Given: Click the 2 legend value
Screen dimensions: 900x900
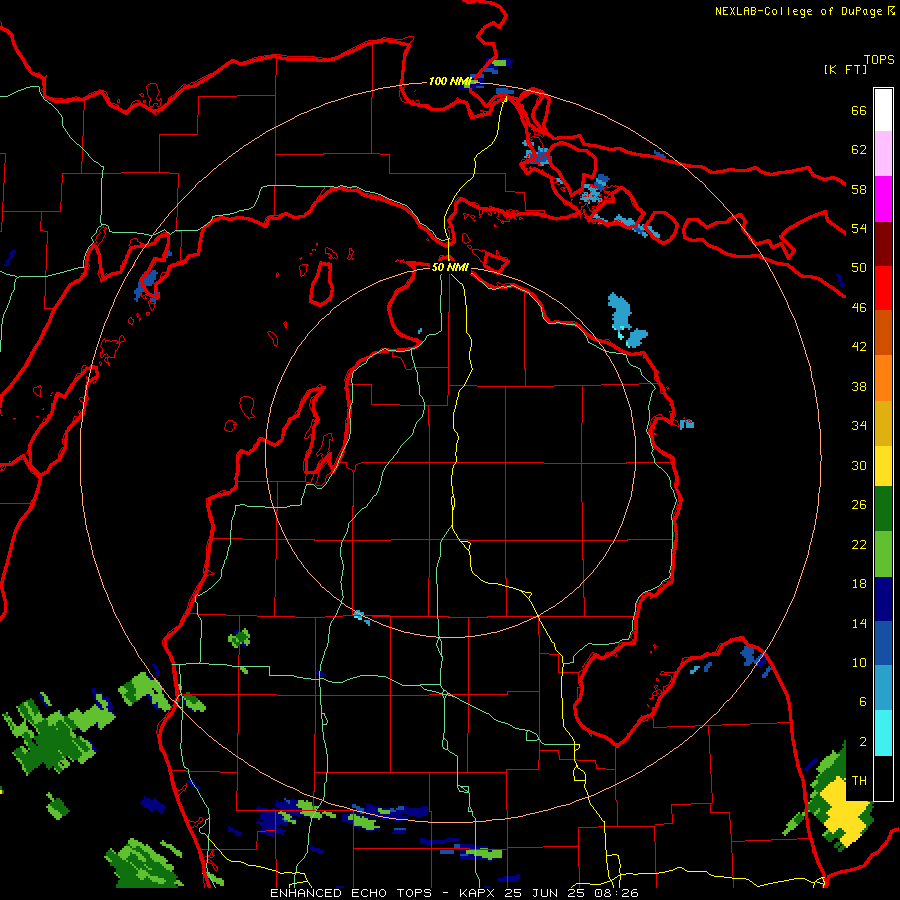Looking at the screenshot, I should point(862,741).
